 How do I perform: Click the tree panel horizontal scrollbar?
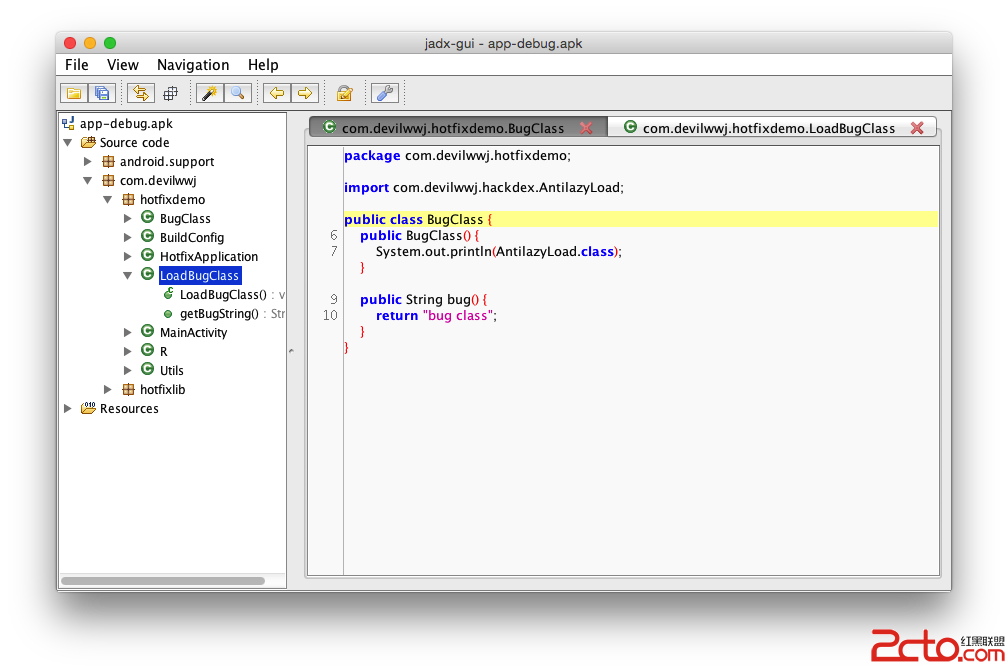click(163, 581)
